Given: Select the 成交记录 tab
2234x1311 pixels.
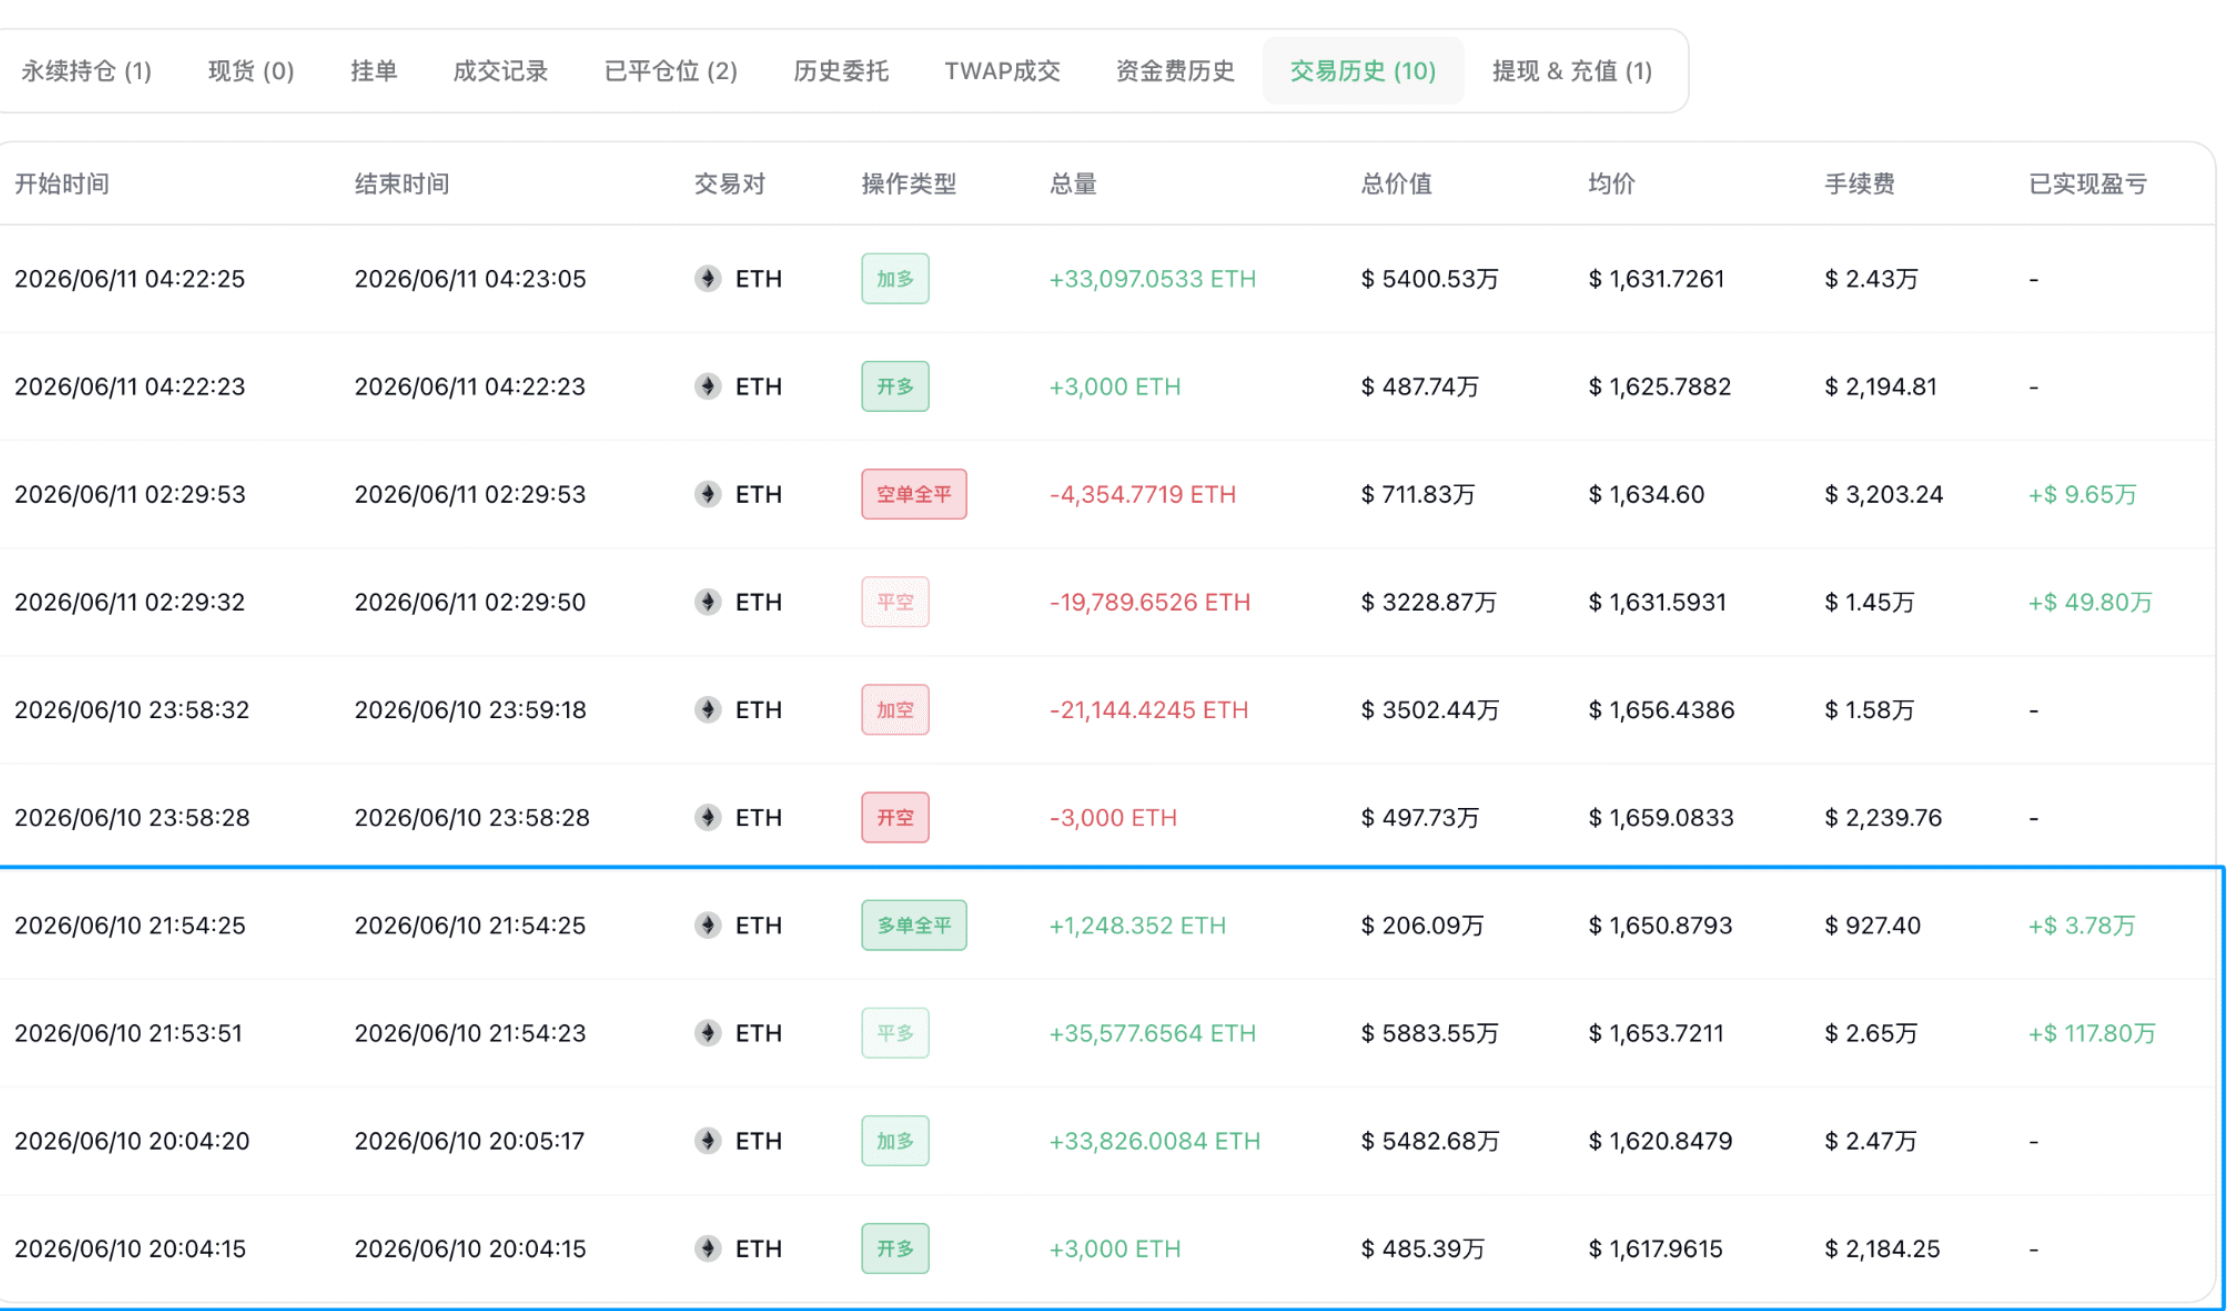Looking at the screenshot, I should tap(500, 71).
